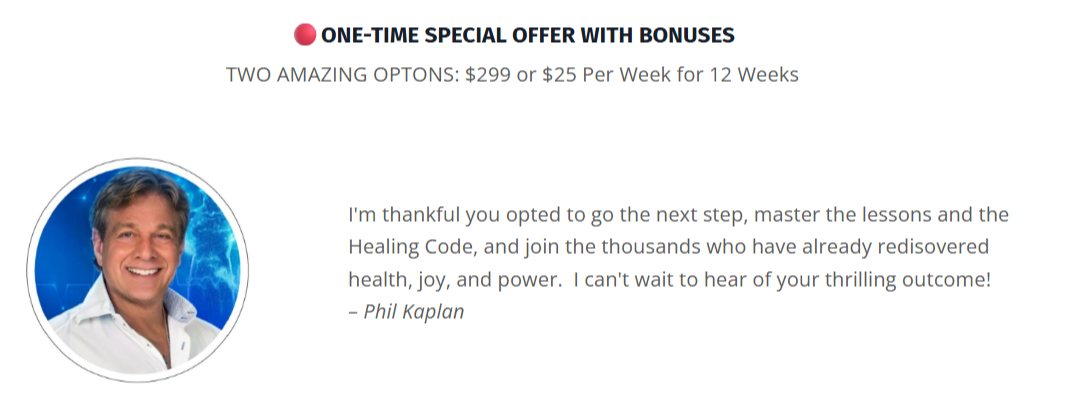Screen dimensions: 1084x407
Task: Click the word BONUSES in the heading
Action: (686, 35)
